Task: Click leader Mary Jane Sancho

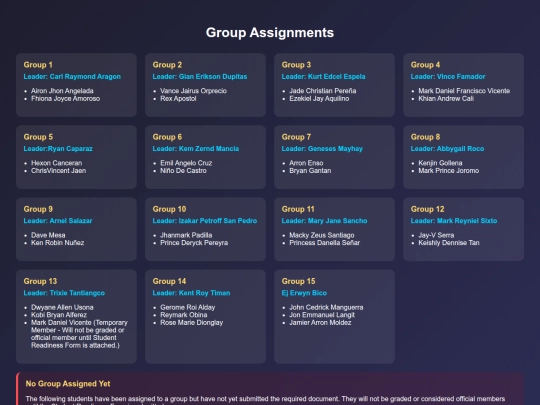Action: coord(338,221)
